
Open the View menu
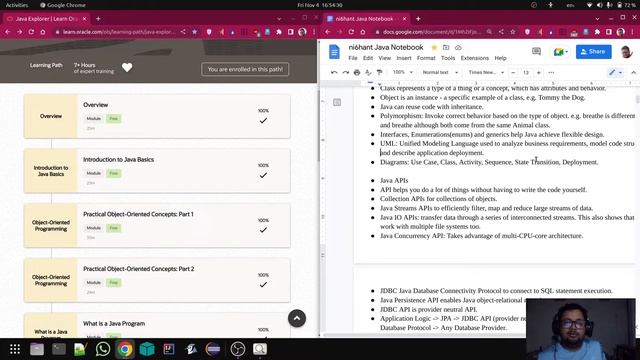[384, 58]
